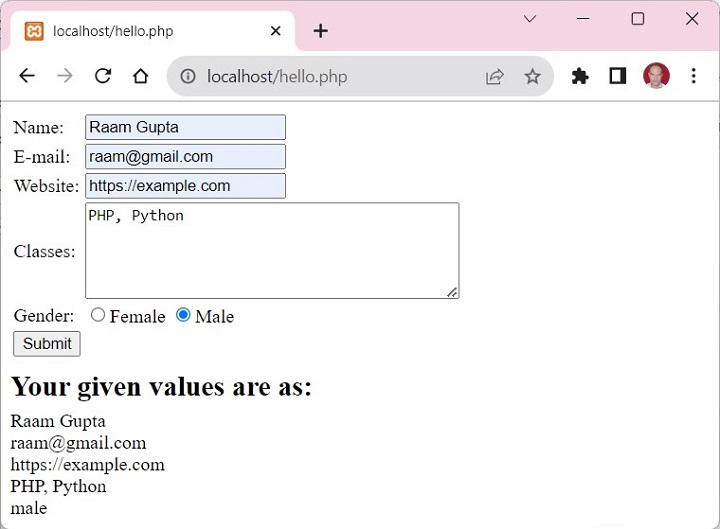Click the 'Website:' label
Viewport: 720px width, 529px height.
tap(46, 186)
